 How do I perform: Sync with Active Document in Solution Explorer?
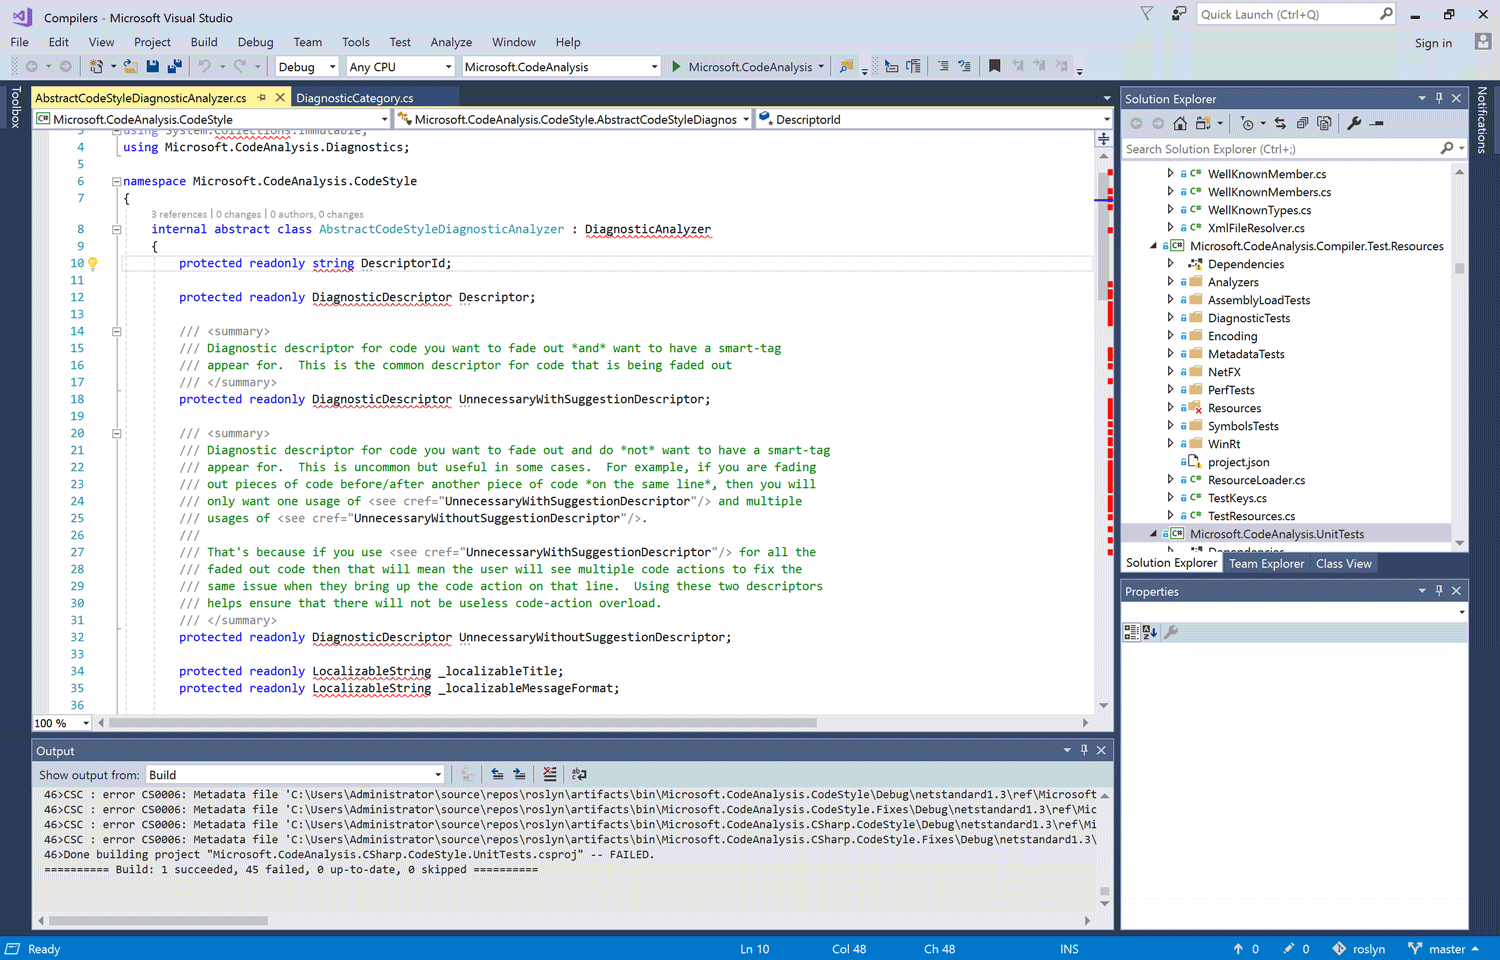[1280, 124]
